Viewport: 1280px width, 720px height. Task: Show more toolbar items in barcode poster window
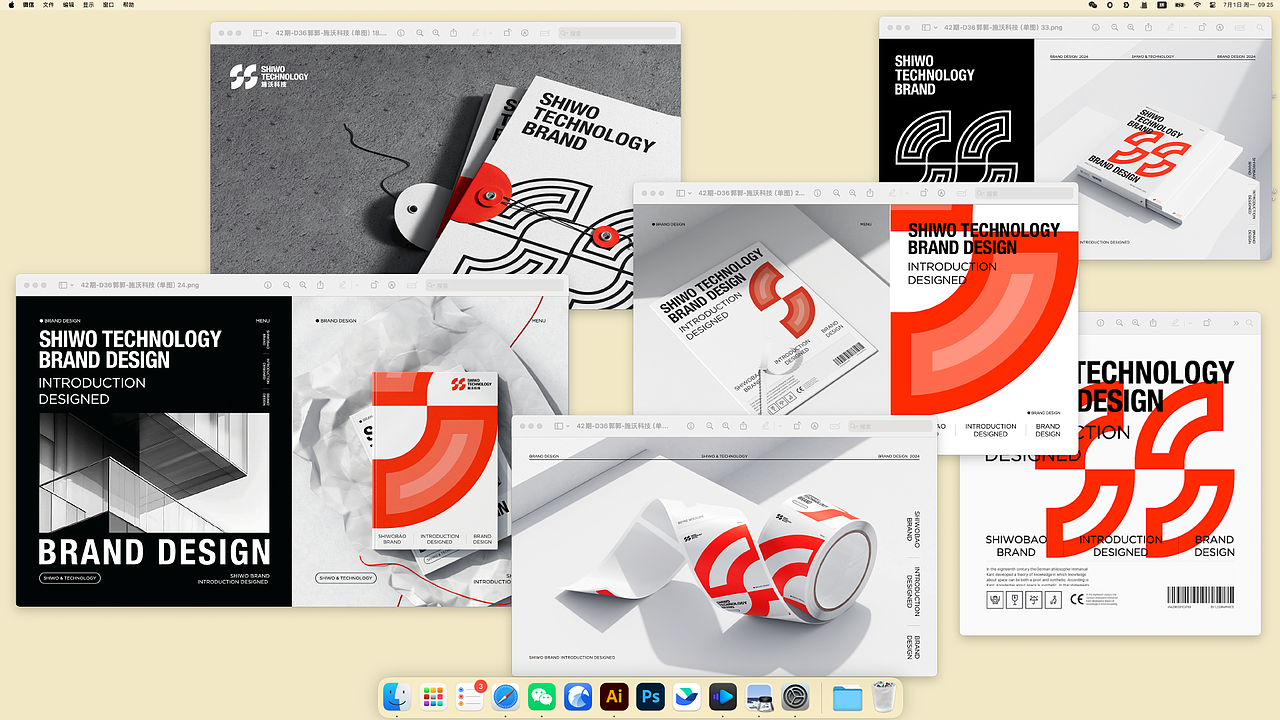(1236, 323)
